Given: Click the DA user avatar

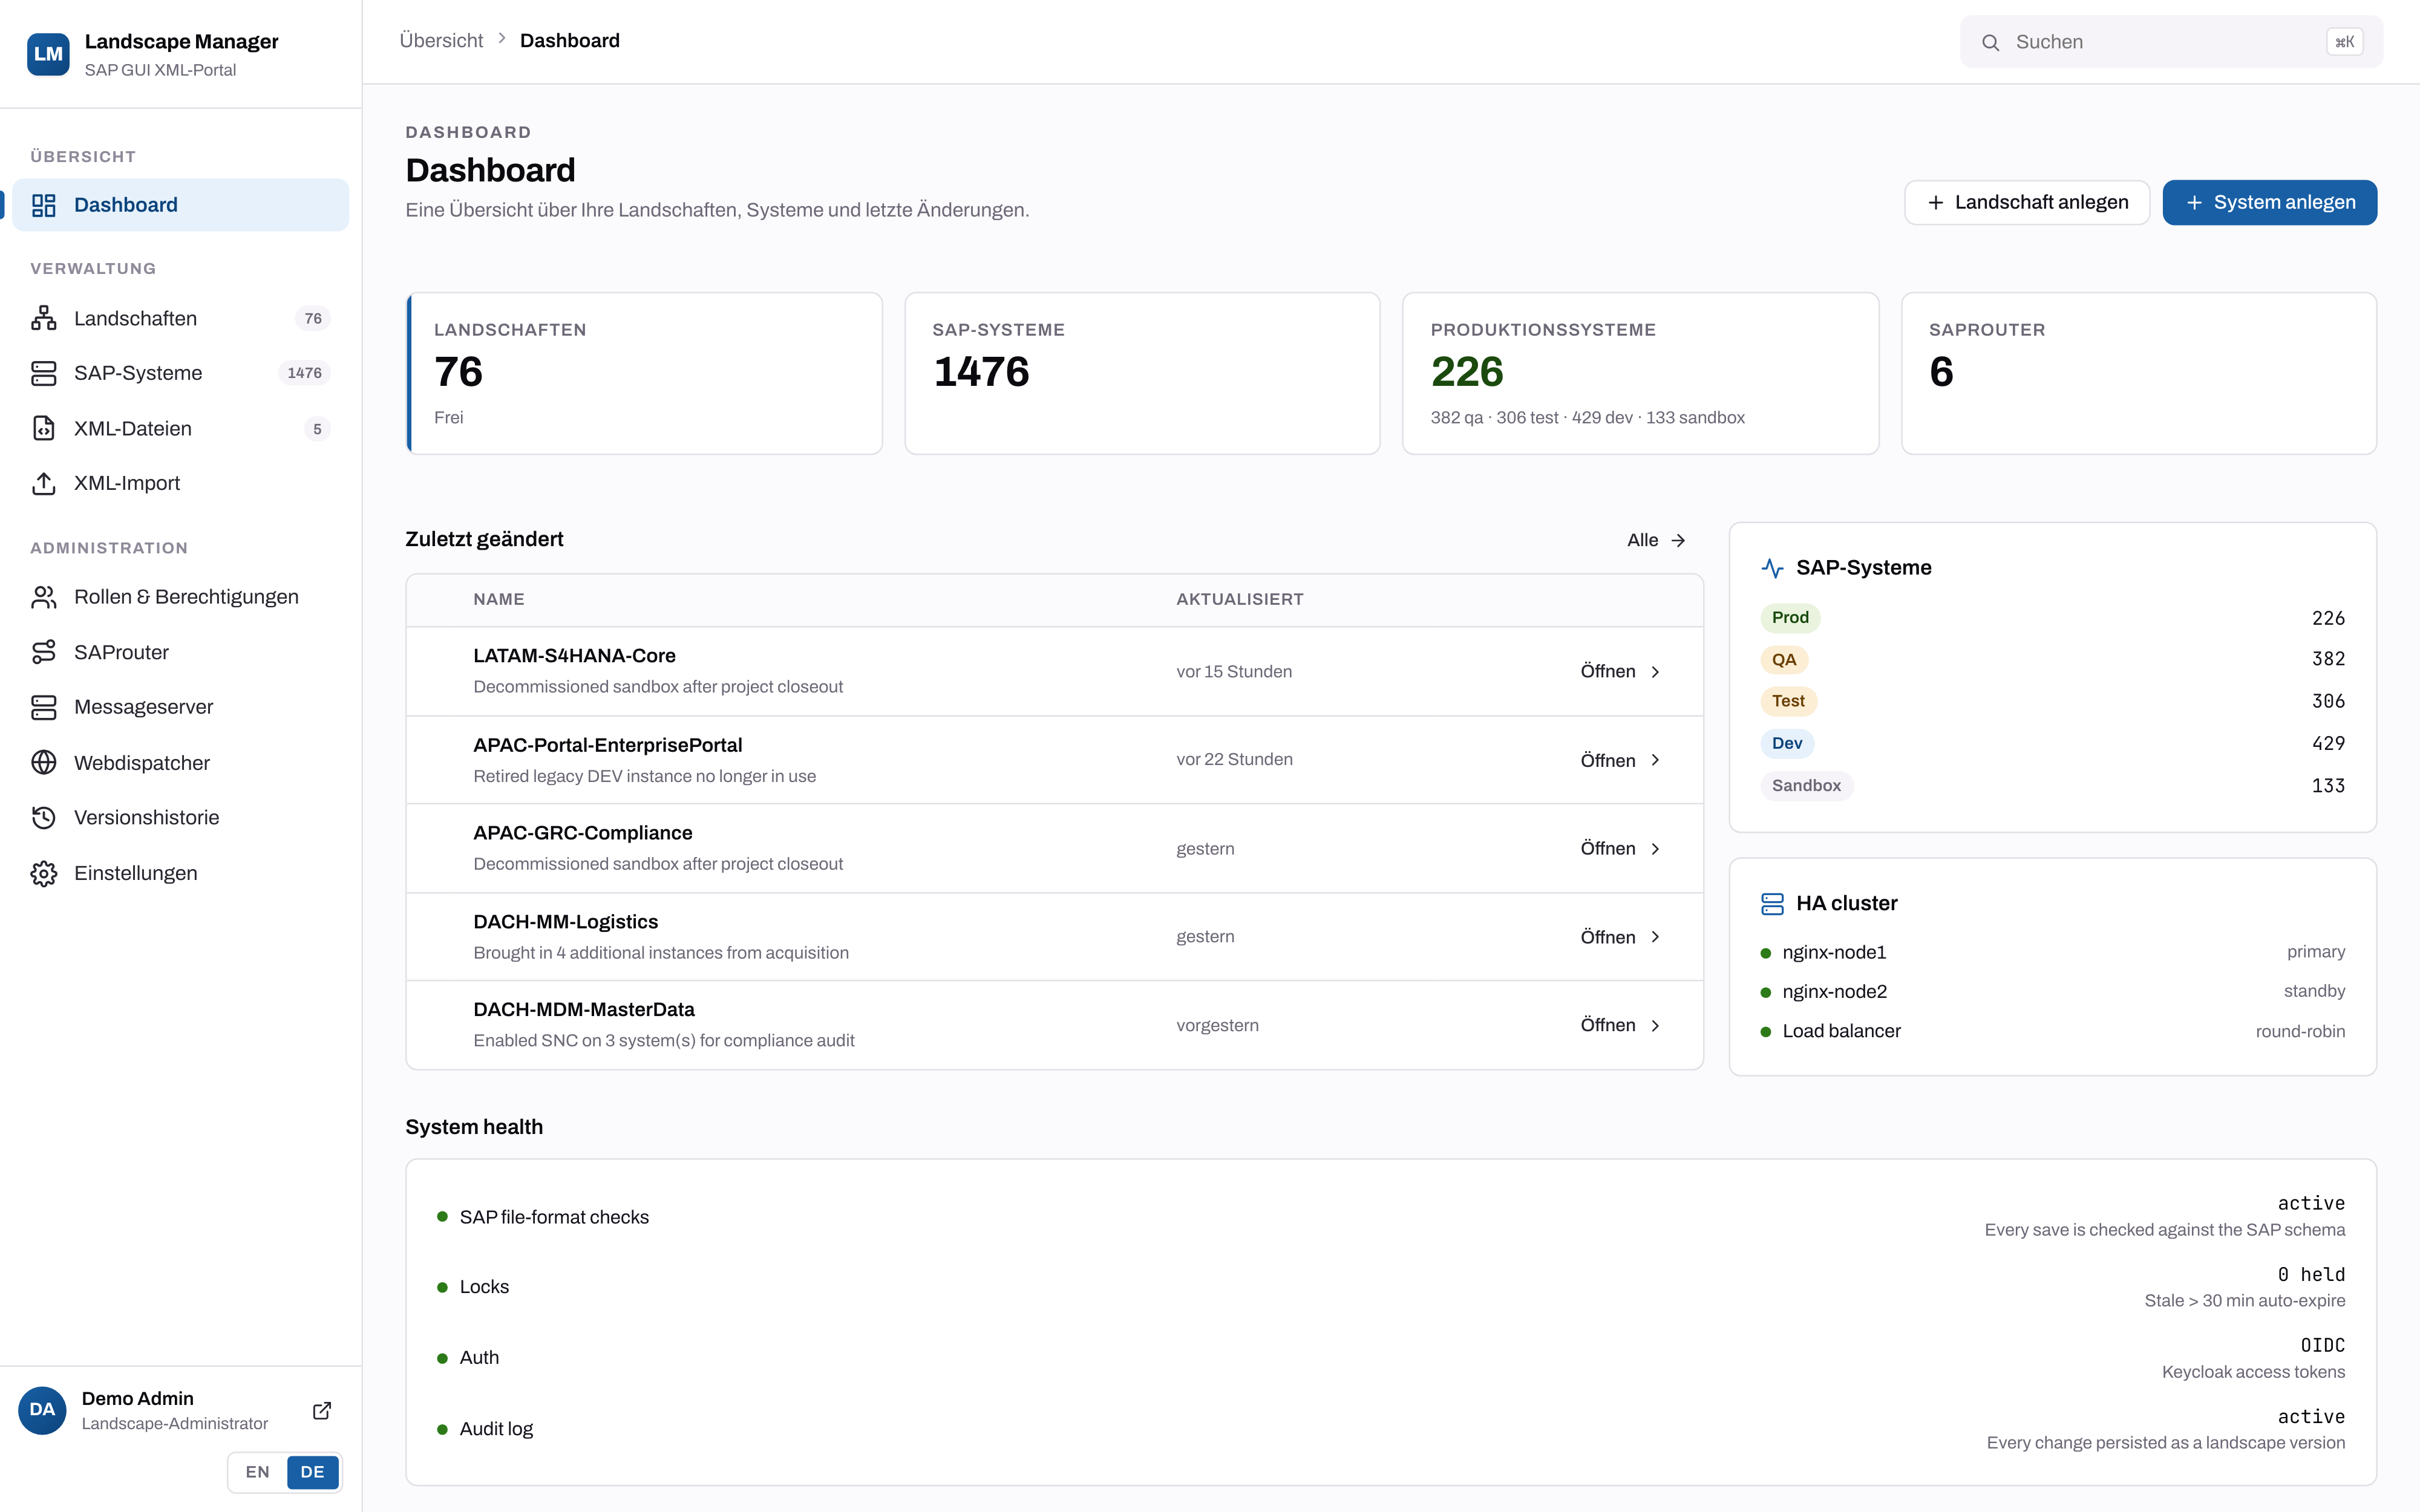Looking at the screenshot, I should coord(42,1410).
